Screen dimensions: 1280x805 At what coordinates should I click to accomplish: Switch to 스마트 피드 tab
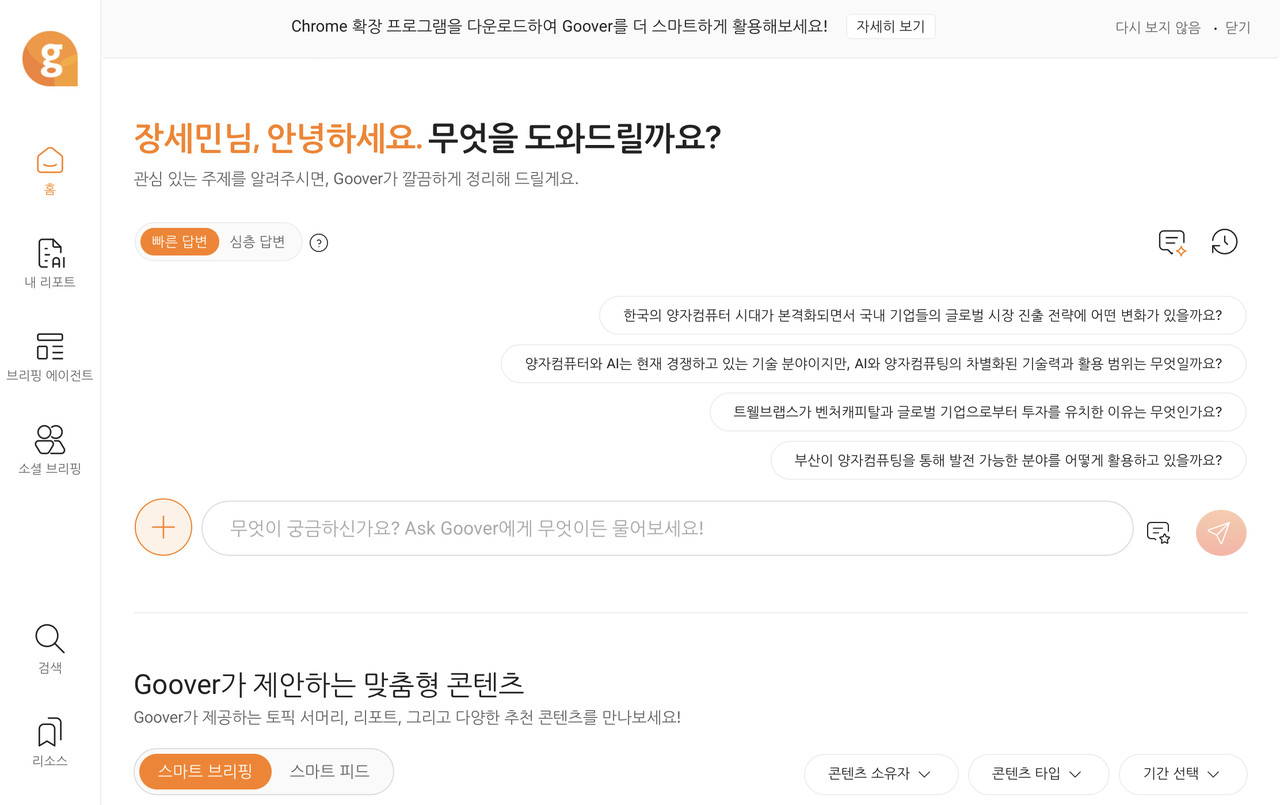[x=330, y=771]
